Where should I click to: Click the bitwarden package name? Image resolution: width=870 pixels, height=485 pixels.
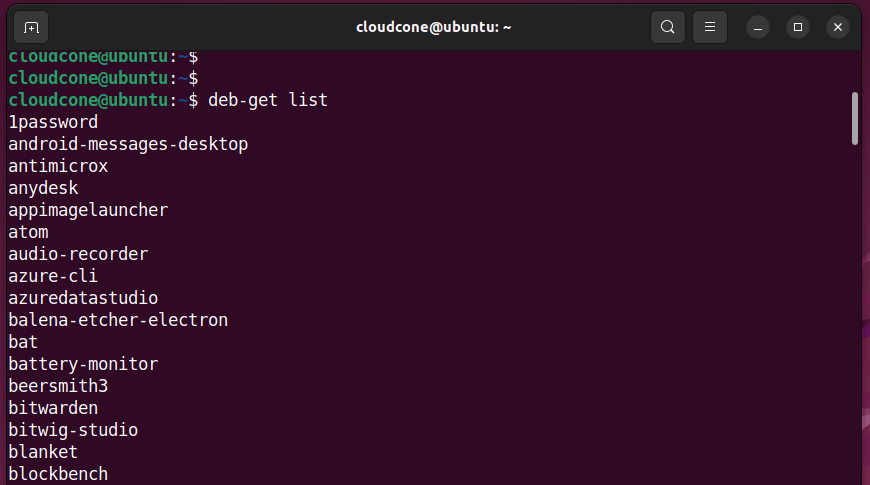pyautogui.click(x=53, y=408)
